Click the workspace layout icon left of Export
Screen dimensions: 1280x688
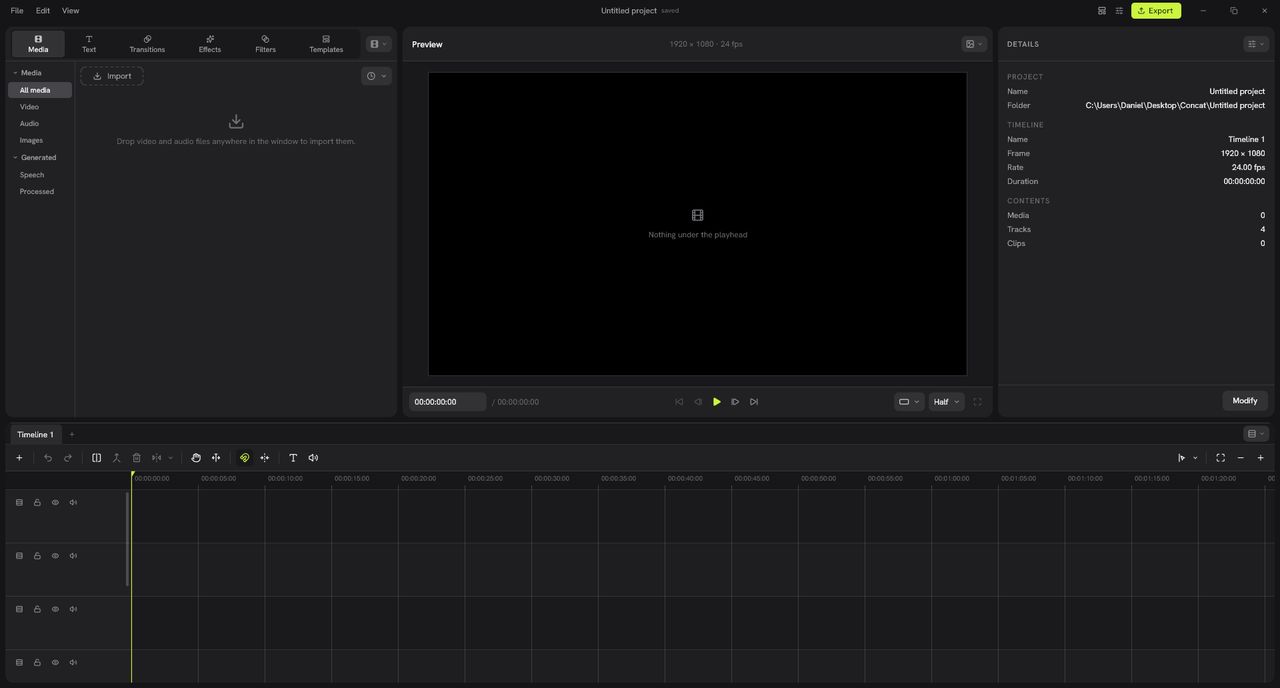pos(1102,11)
